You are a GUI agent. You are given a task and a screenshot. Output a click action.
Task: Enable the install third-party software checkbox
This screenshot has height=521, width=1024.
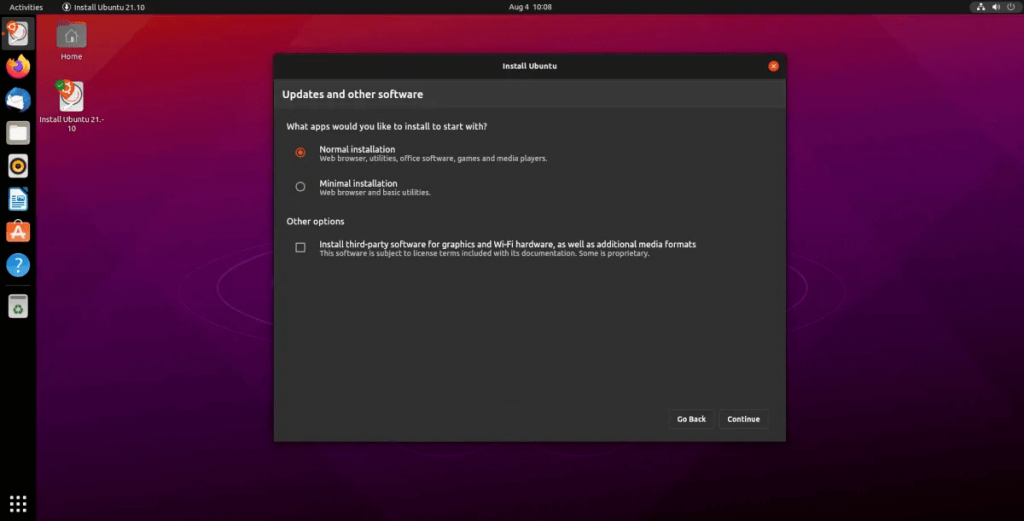[x=300, y=247]
